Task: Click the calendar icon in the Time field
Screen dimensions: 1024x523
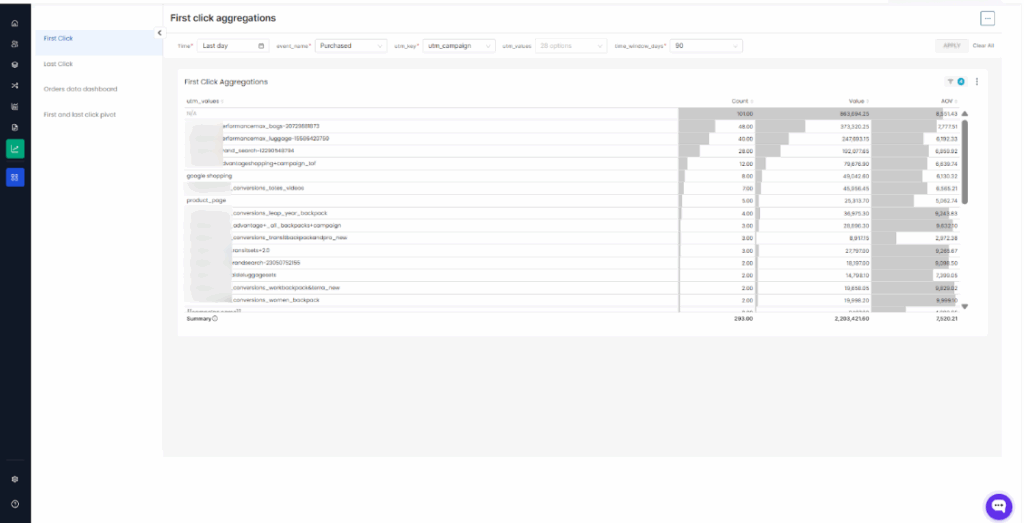Action: click(x=261, y=46)
